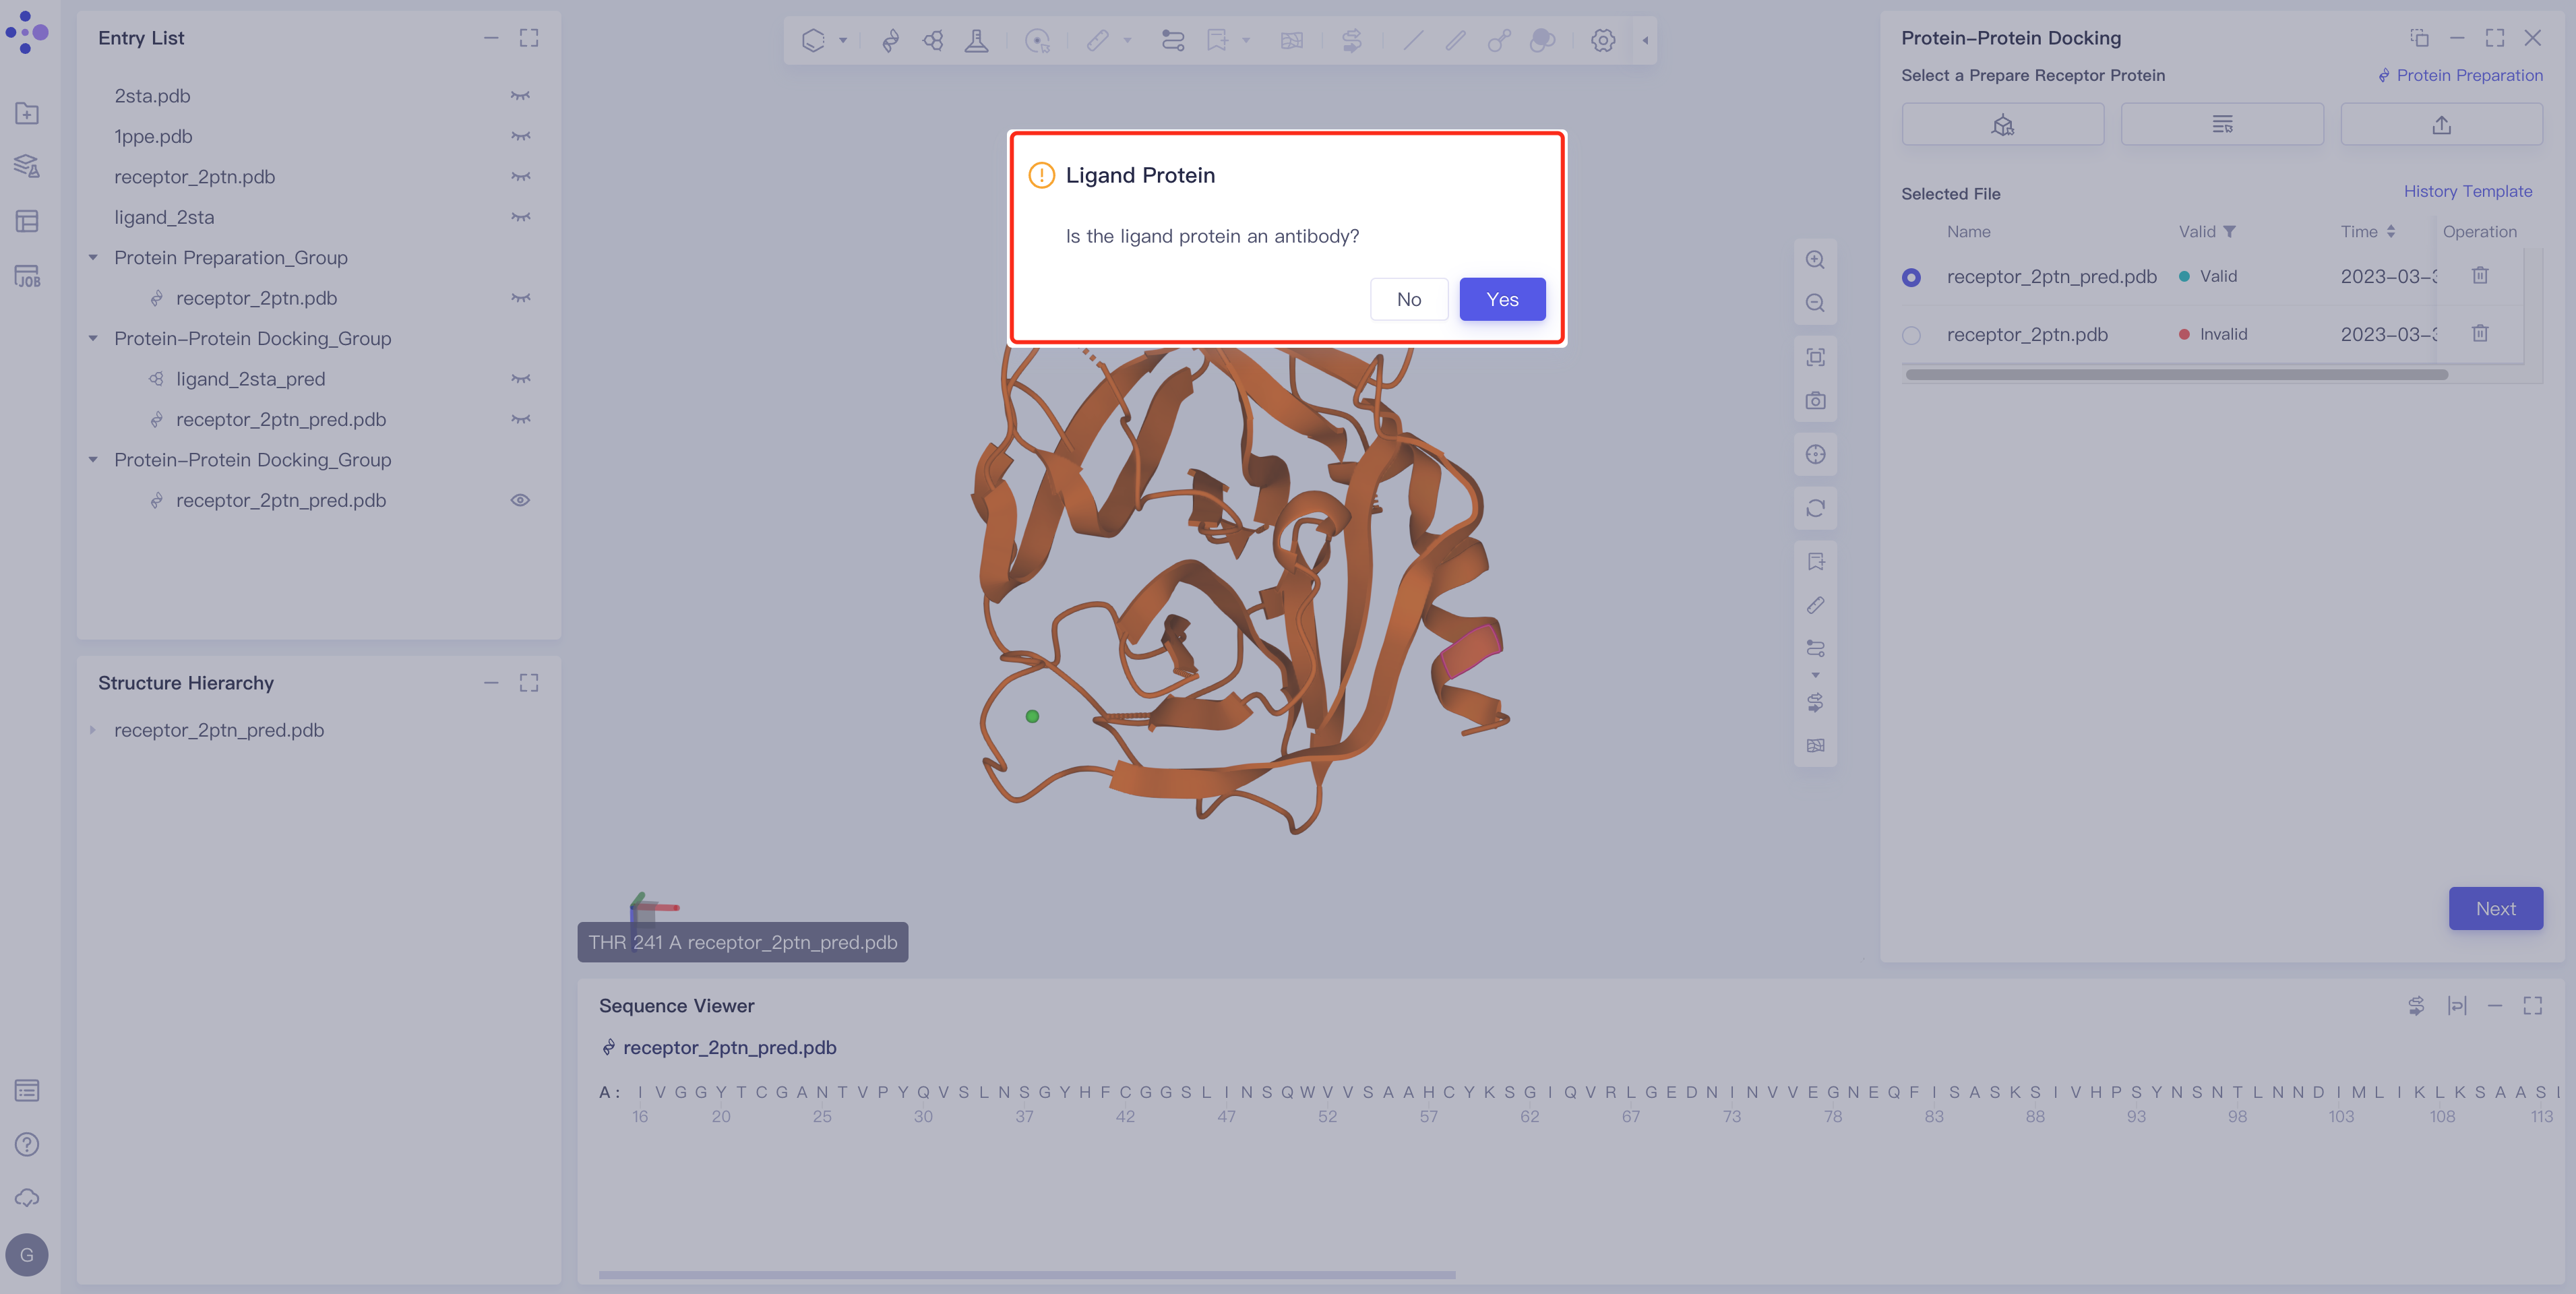Click the 3D structure source button in docking panel
Screen dimensions: 2576x1294
[2002, 124]
